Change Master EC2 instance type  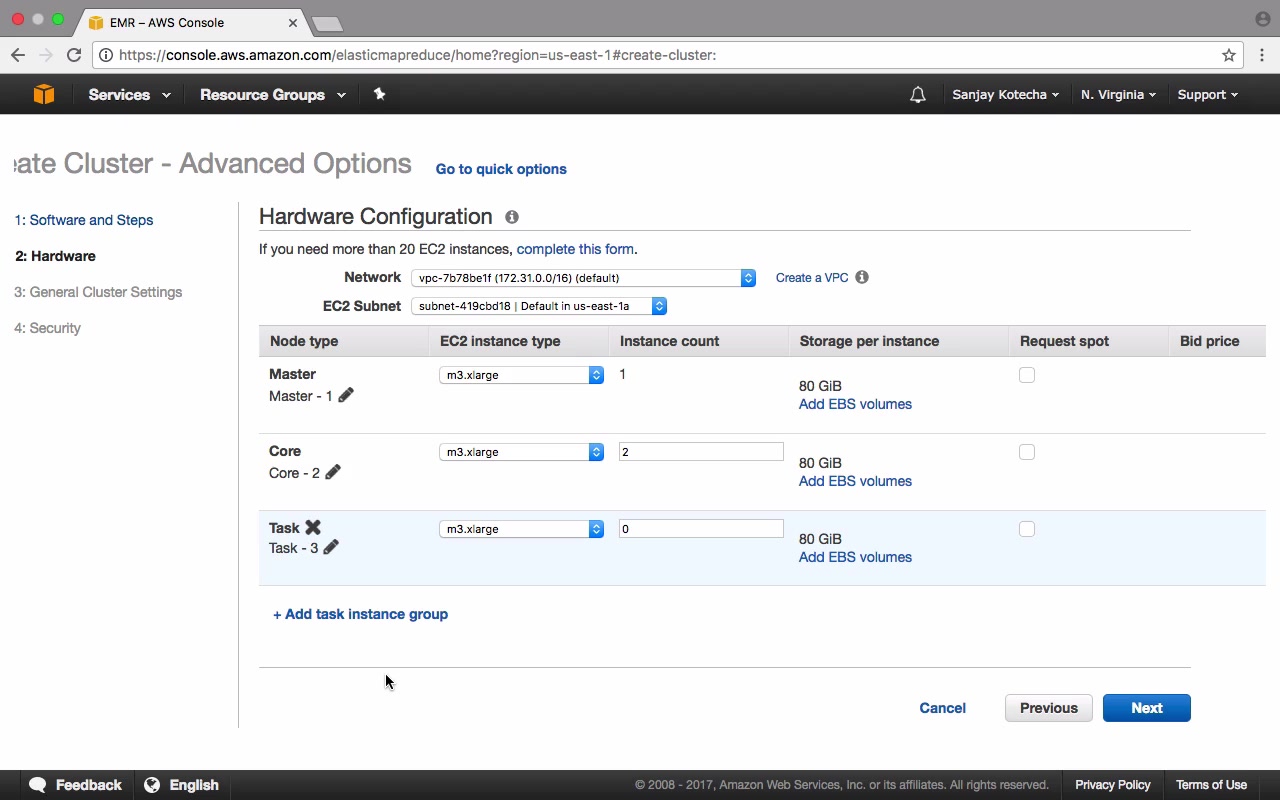click(x=521, y=375)
